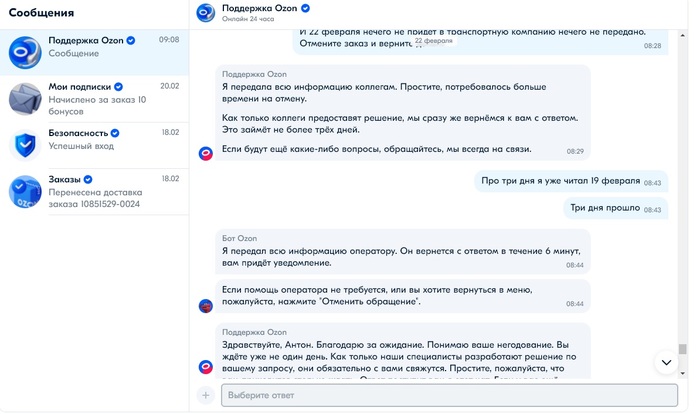Open Безопасность shield avatar
The image size is (700, 414).
click(25, 145)
